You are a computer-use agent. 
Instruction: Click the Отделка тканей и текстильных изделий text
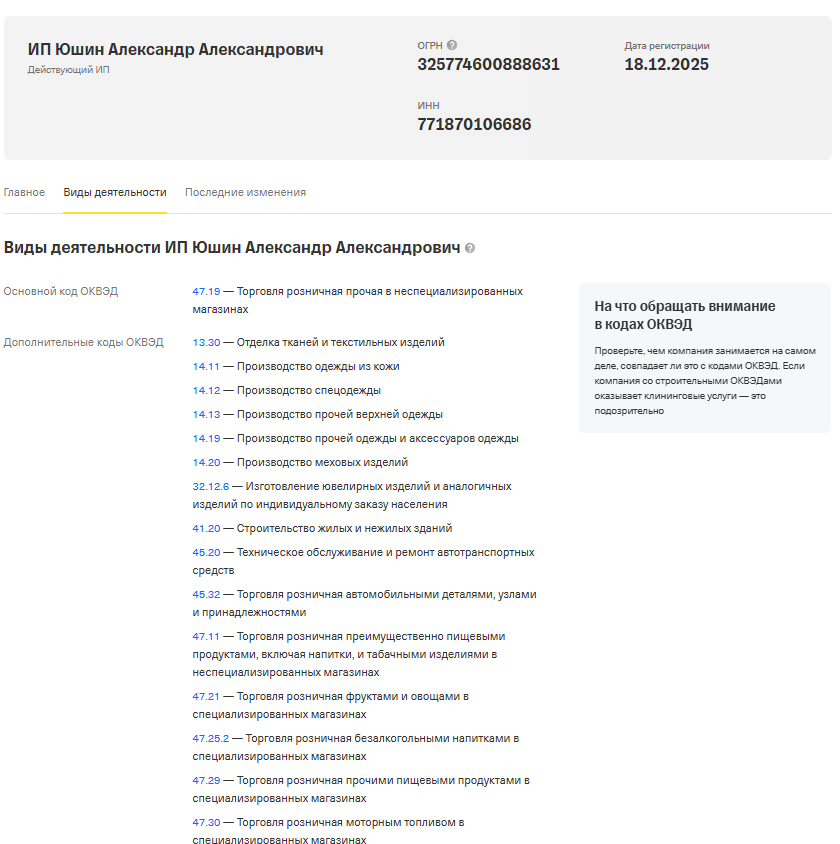tap(341, 342)
